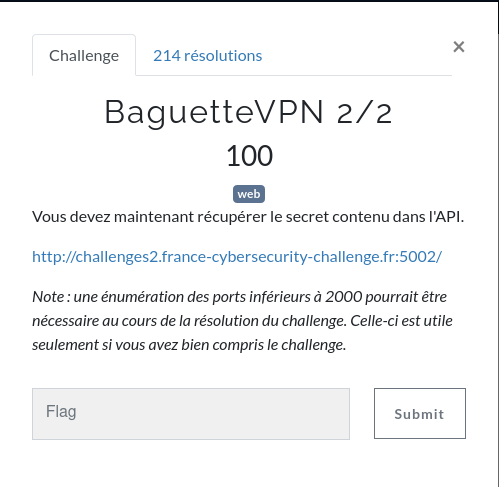This screenshot has height=487, width=499.
Task: Close the challenge modal with the X
Action: tap(459, 47)
